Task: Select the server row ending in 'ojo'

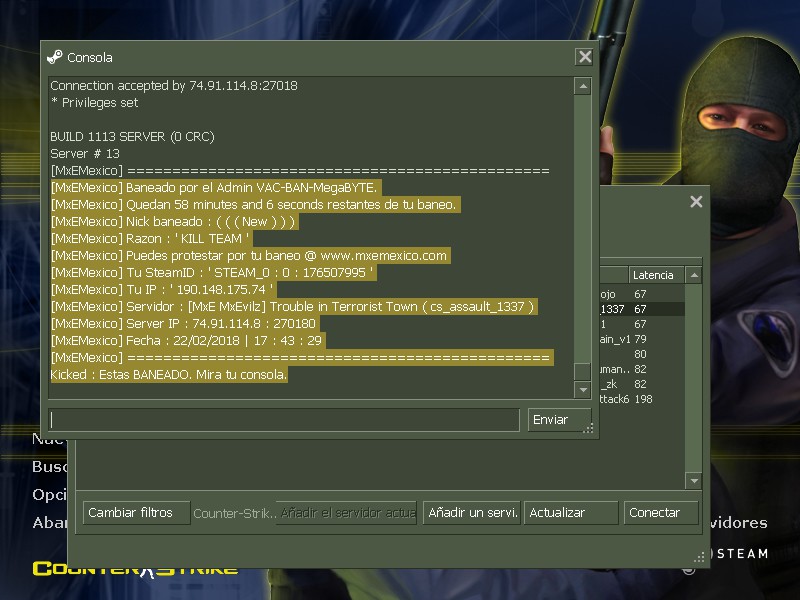Action: tap(642, 294)
